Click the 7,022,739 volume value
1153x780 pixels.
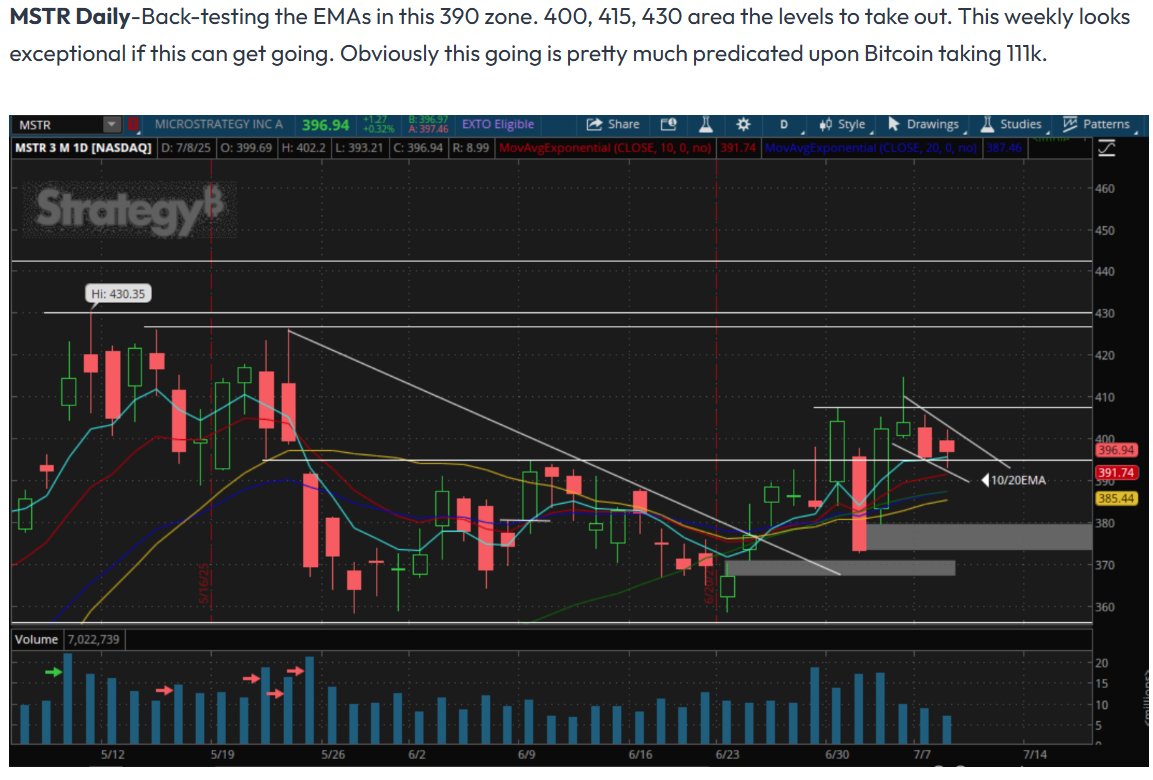pos(93,640)
